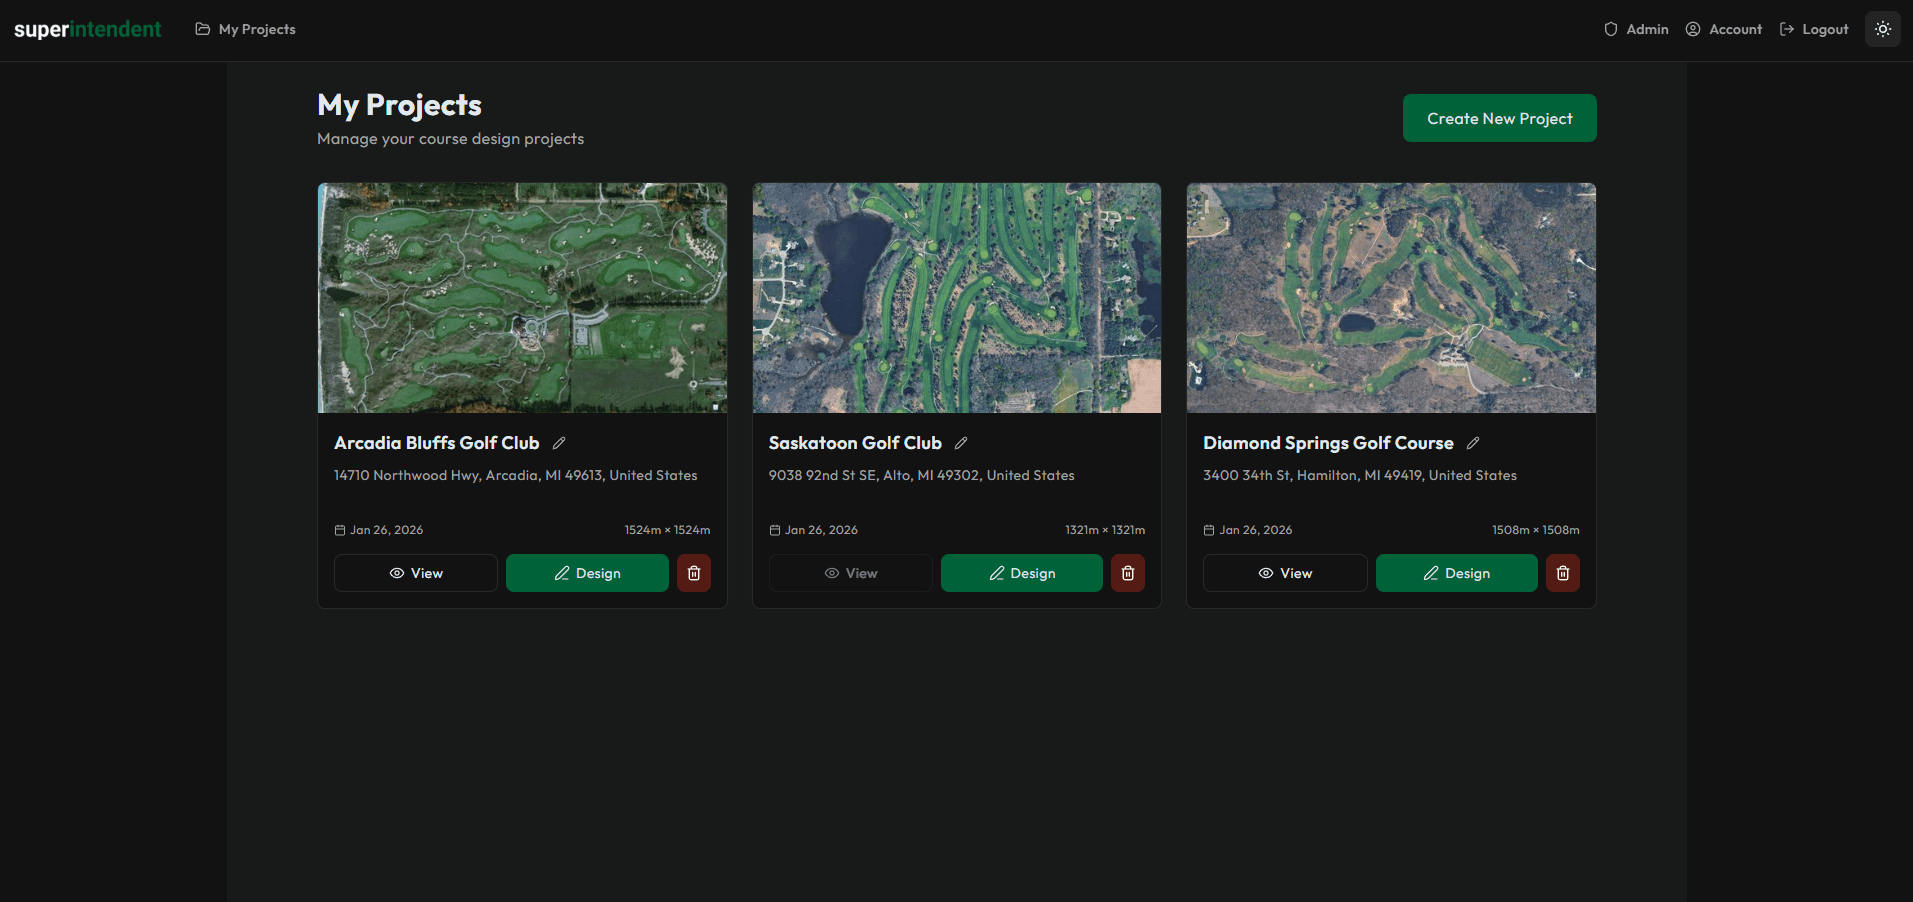Screen dimensions: 1913x902
Task: Click the superintendent logo
Action: [88, 29]
